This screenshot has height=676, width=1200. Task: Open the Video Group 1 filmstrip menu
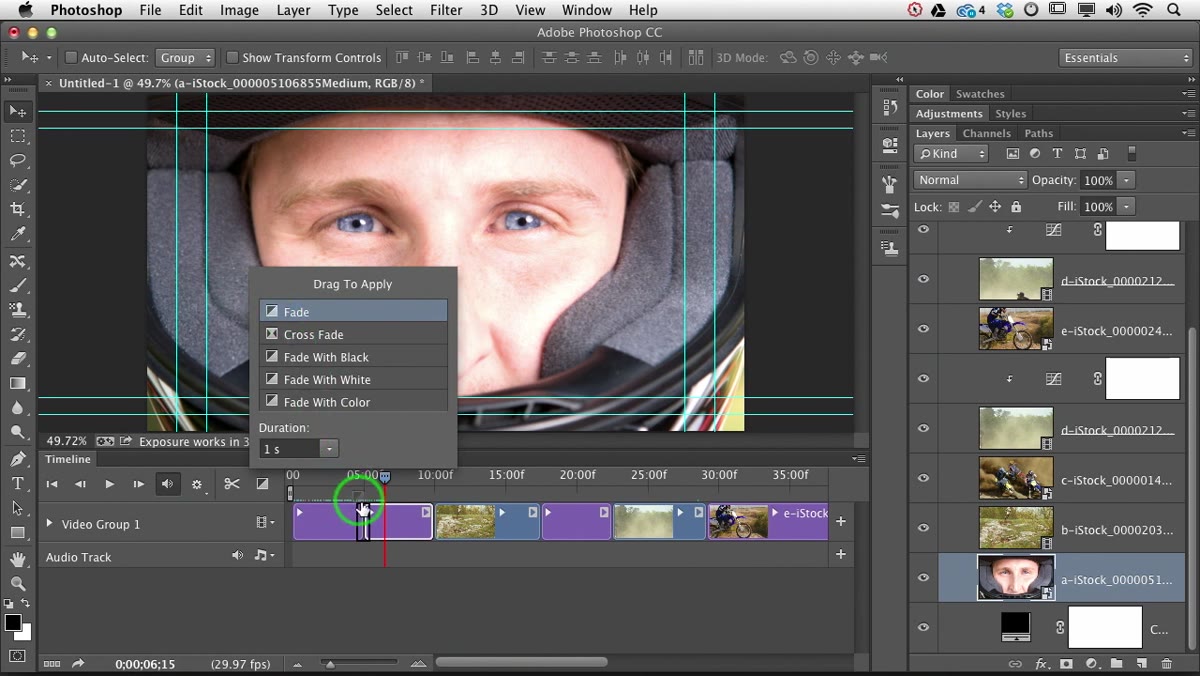[265, 522]
